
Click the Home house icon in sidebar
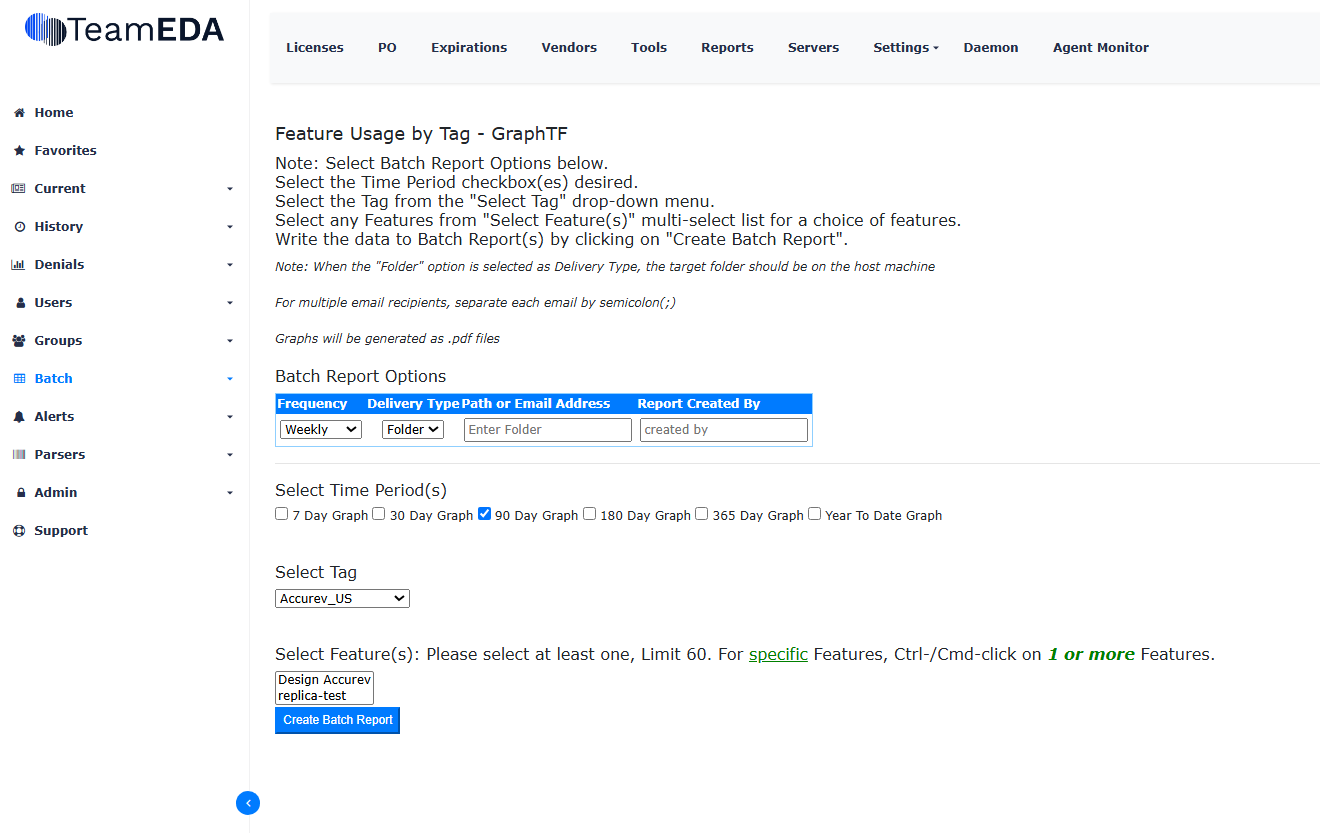pos(18,113)
